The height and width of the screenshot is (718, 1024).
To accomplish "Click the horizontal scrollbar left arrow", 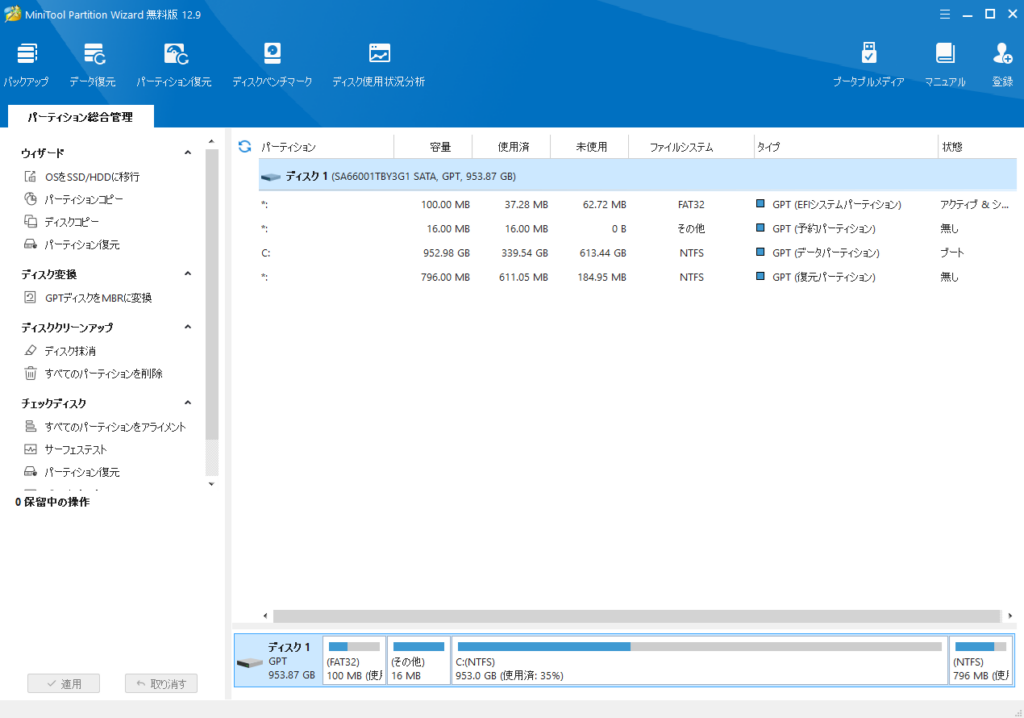I will (x=265, y=615).
